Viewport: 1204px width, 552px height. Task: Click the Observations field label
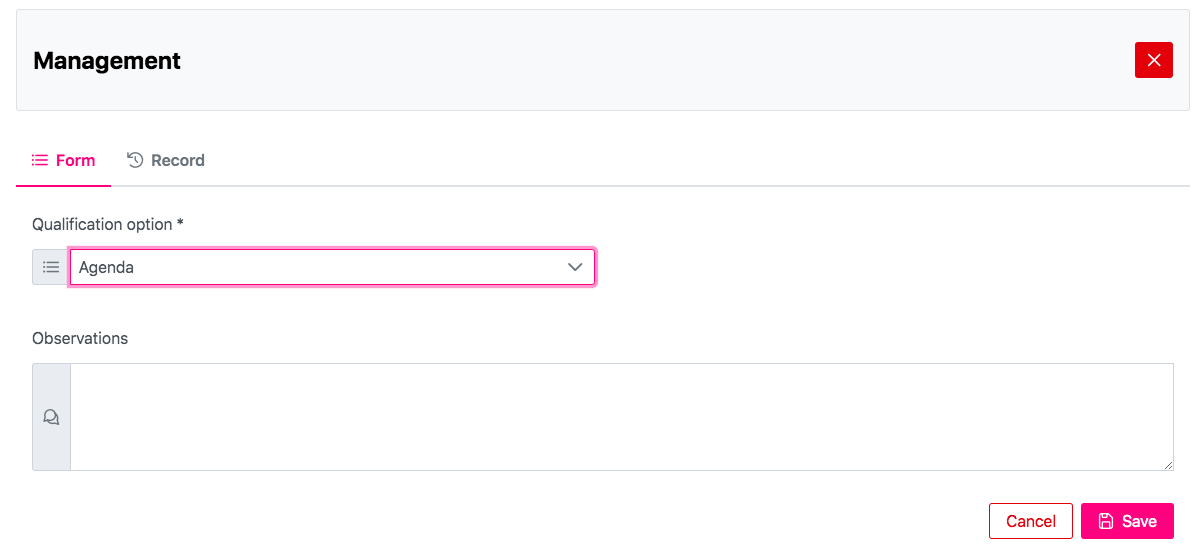coord(80,338)
